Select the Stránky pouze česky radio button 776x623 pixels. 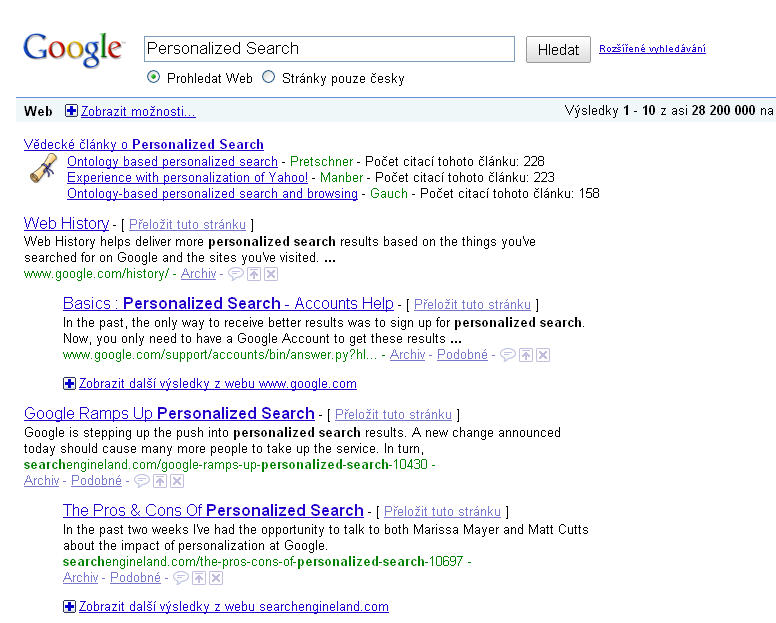pyautogui.click(x=268, y=77)
